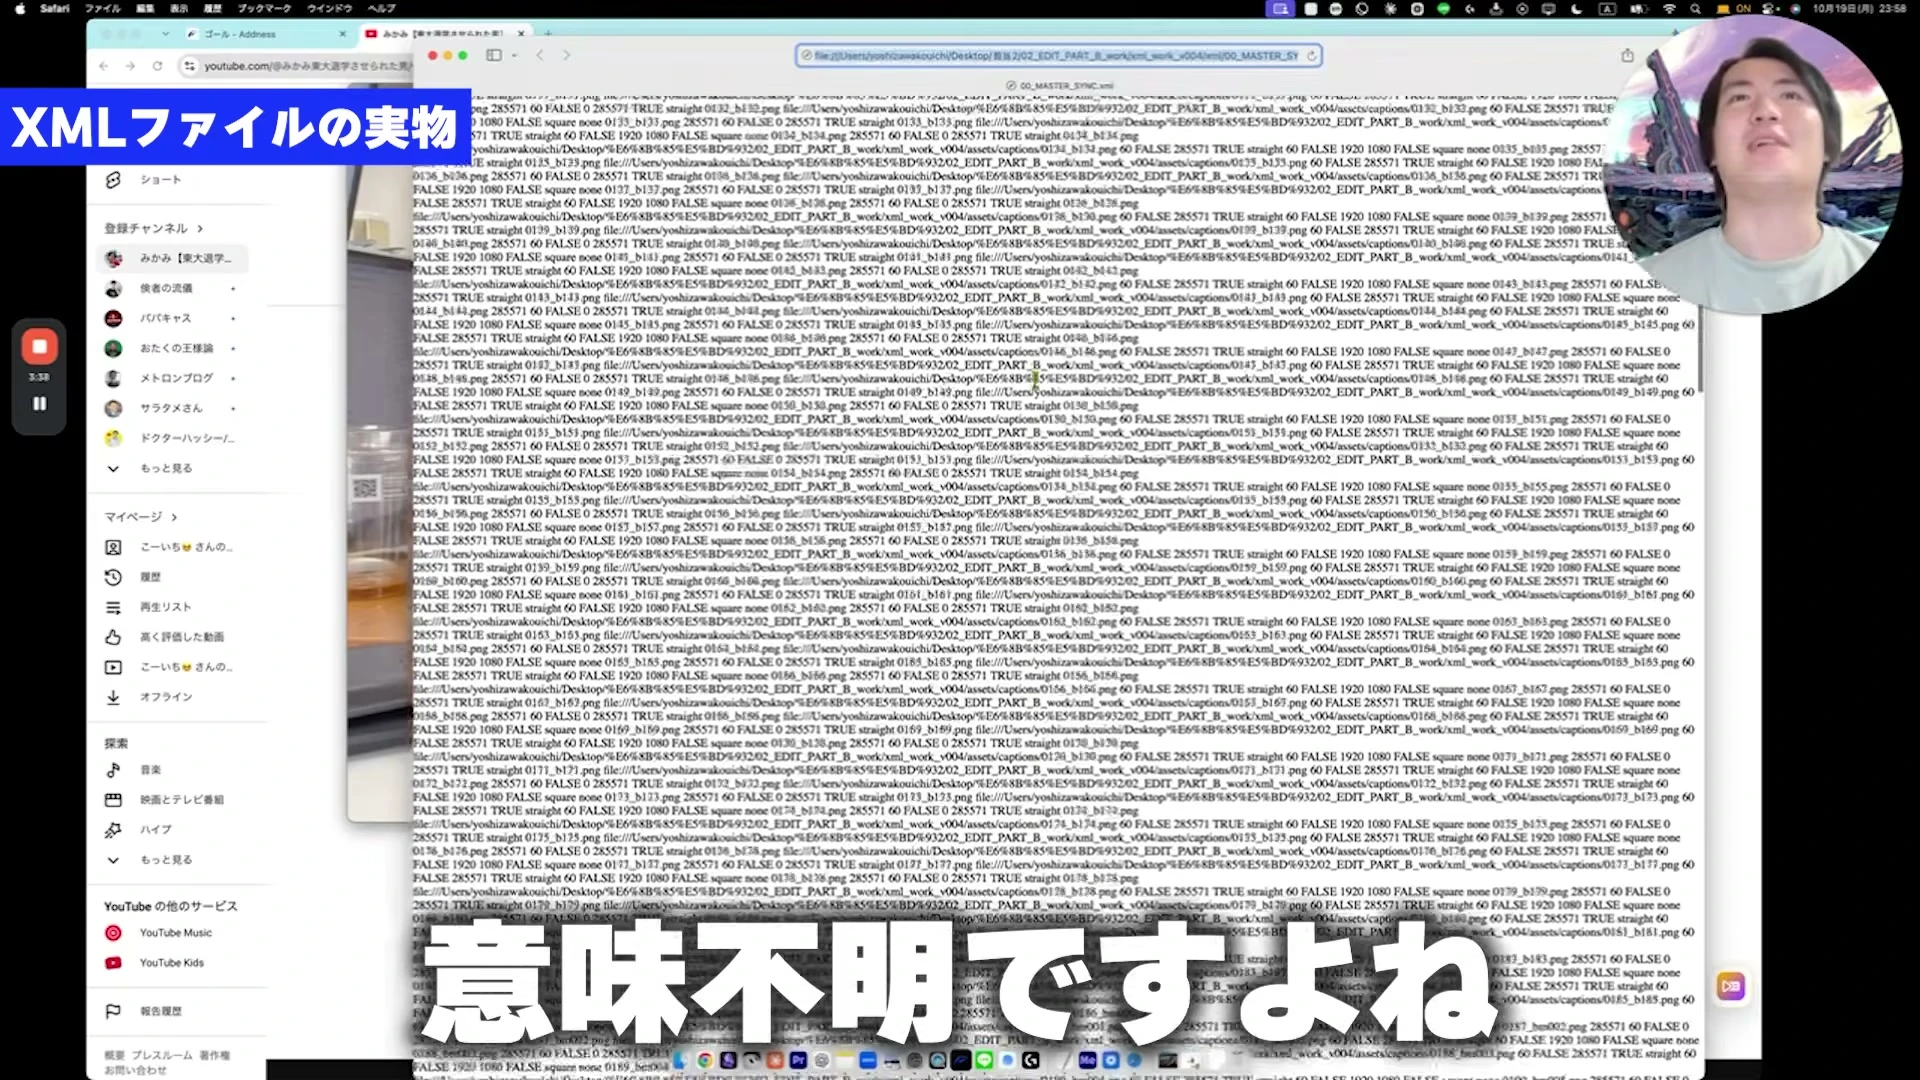This screenshot has height=1080, width=1920.
Task: Open the Wi-Fi status menu
Action: tap(1669, 8)
